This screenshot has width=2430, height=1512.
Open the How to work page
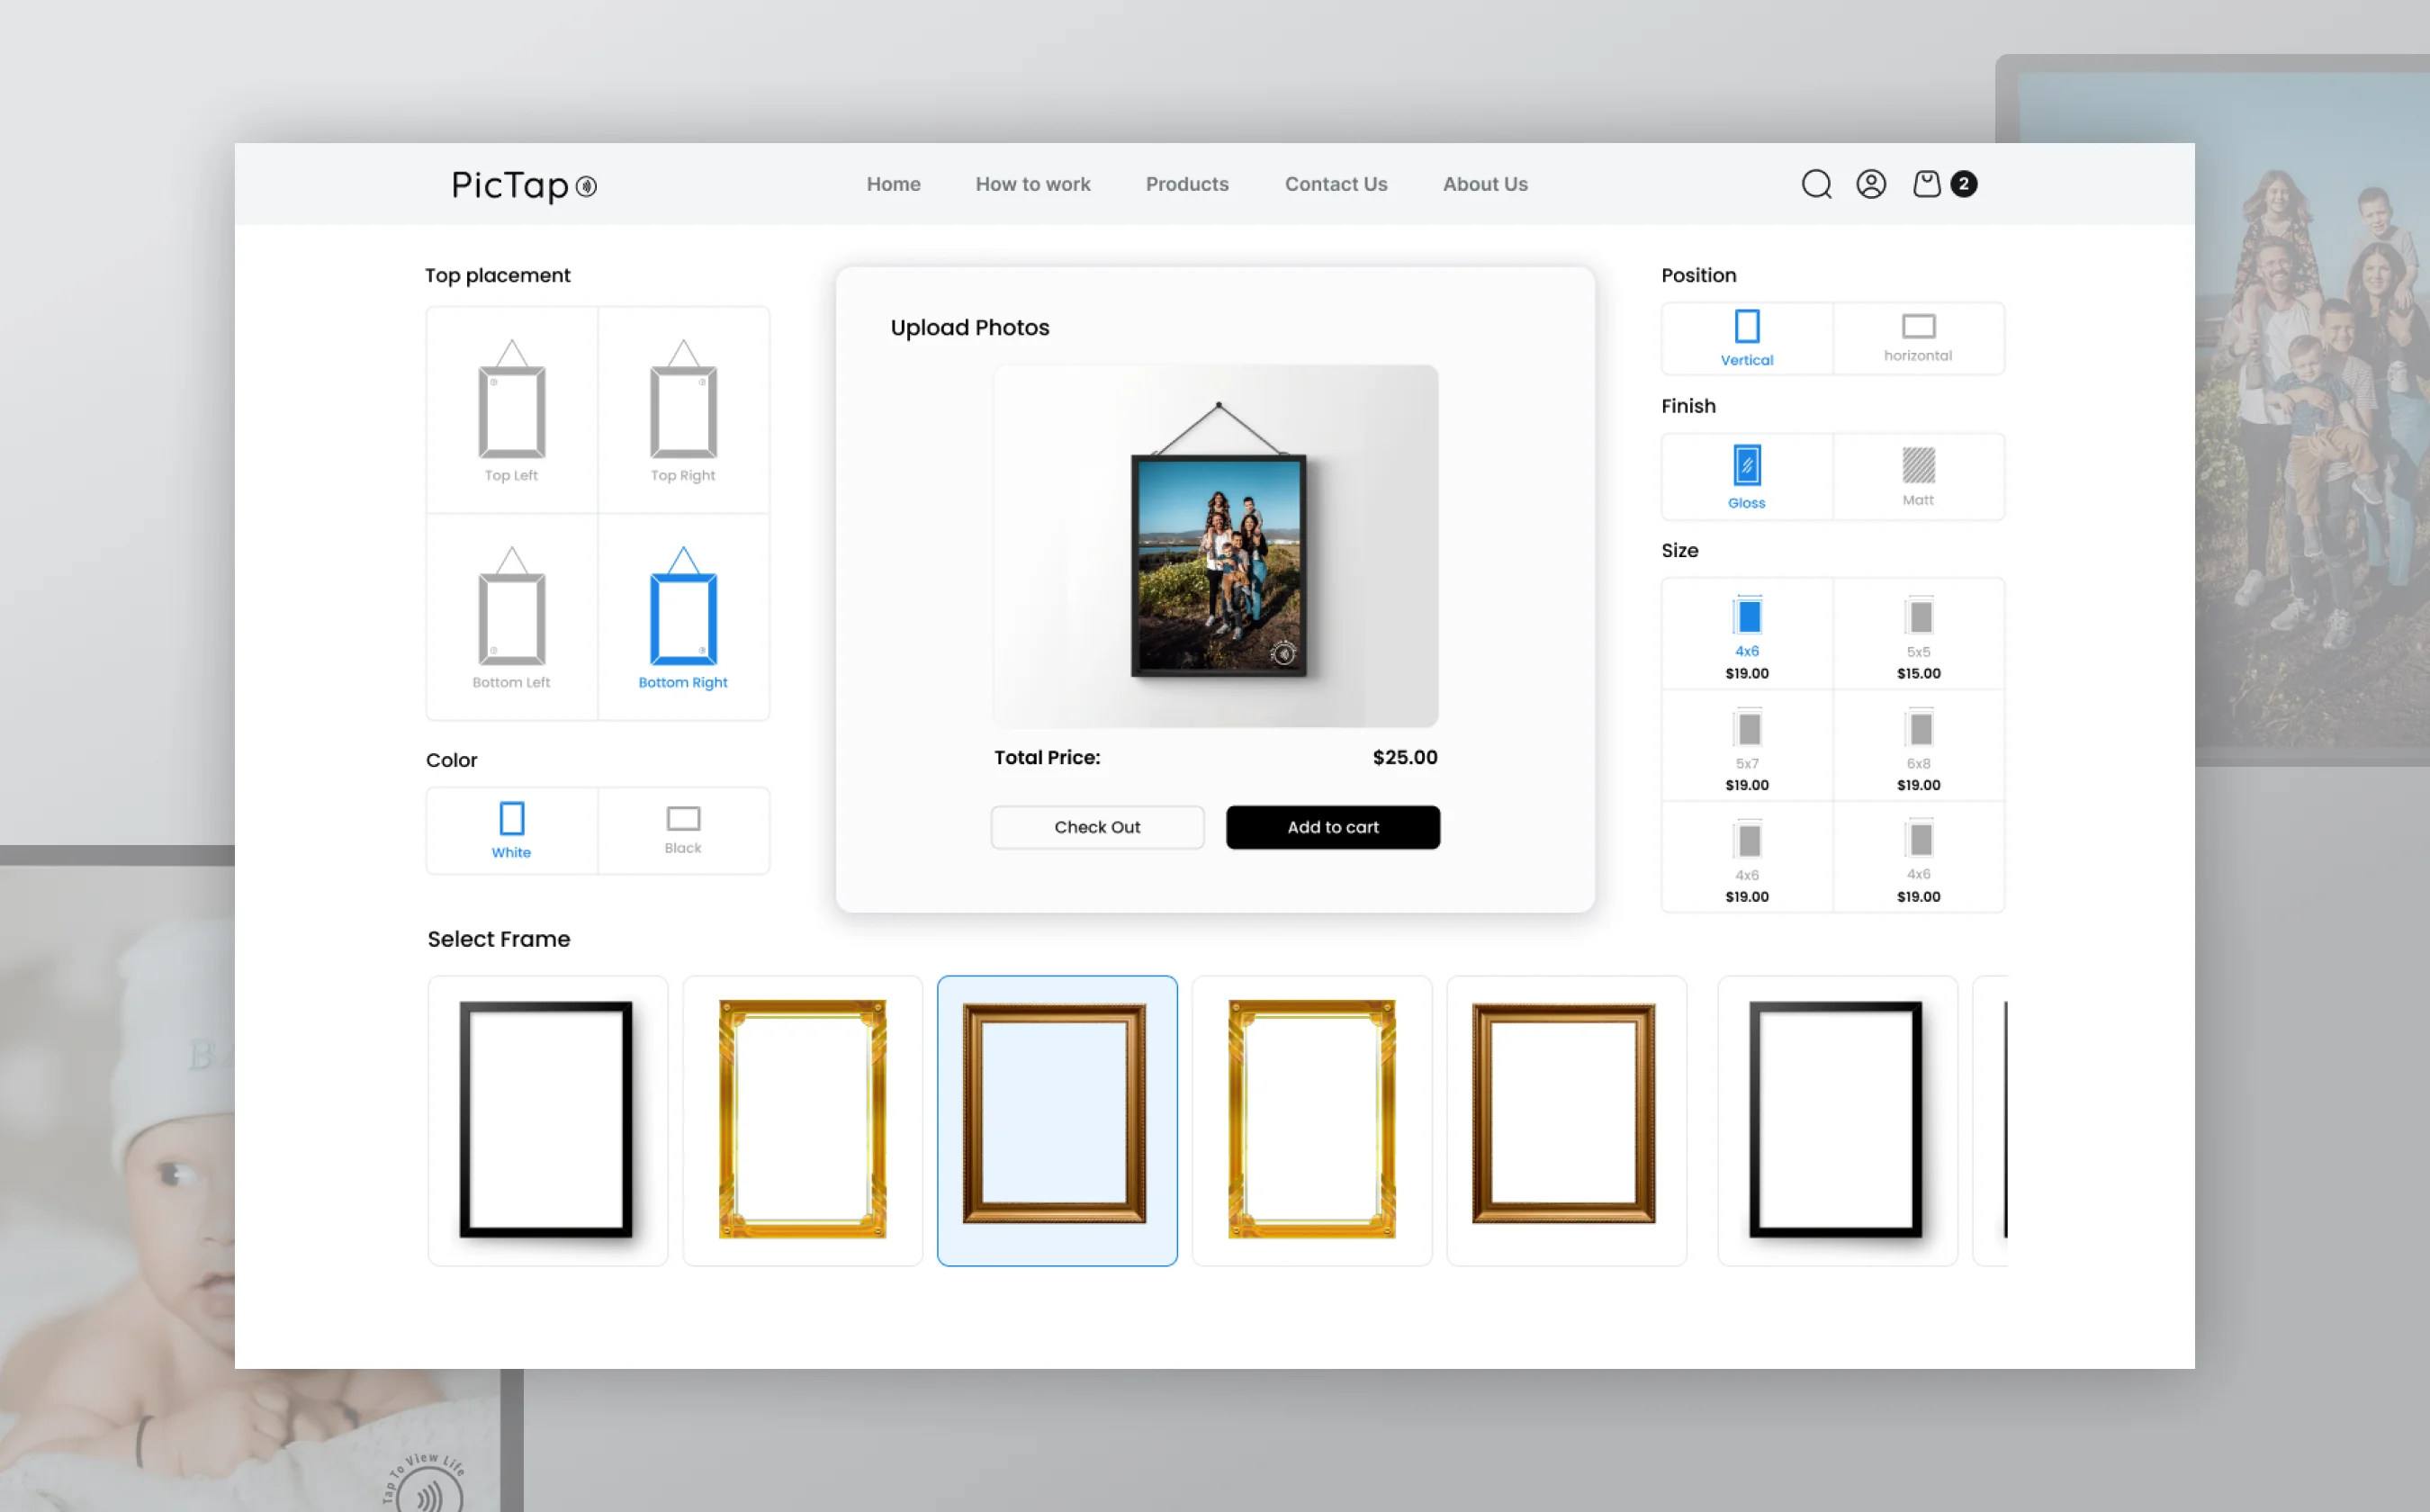click(1033, 184)
